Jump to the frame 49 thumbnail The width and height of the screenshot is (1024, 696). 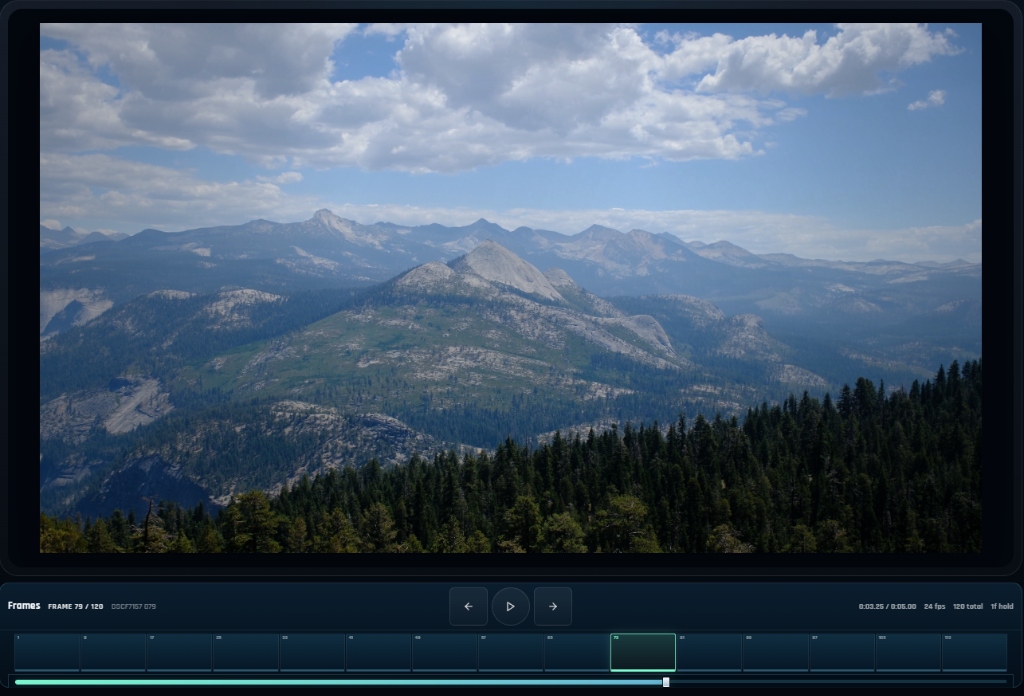[x=445, y=652]
